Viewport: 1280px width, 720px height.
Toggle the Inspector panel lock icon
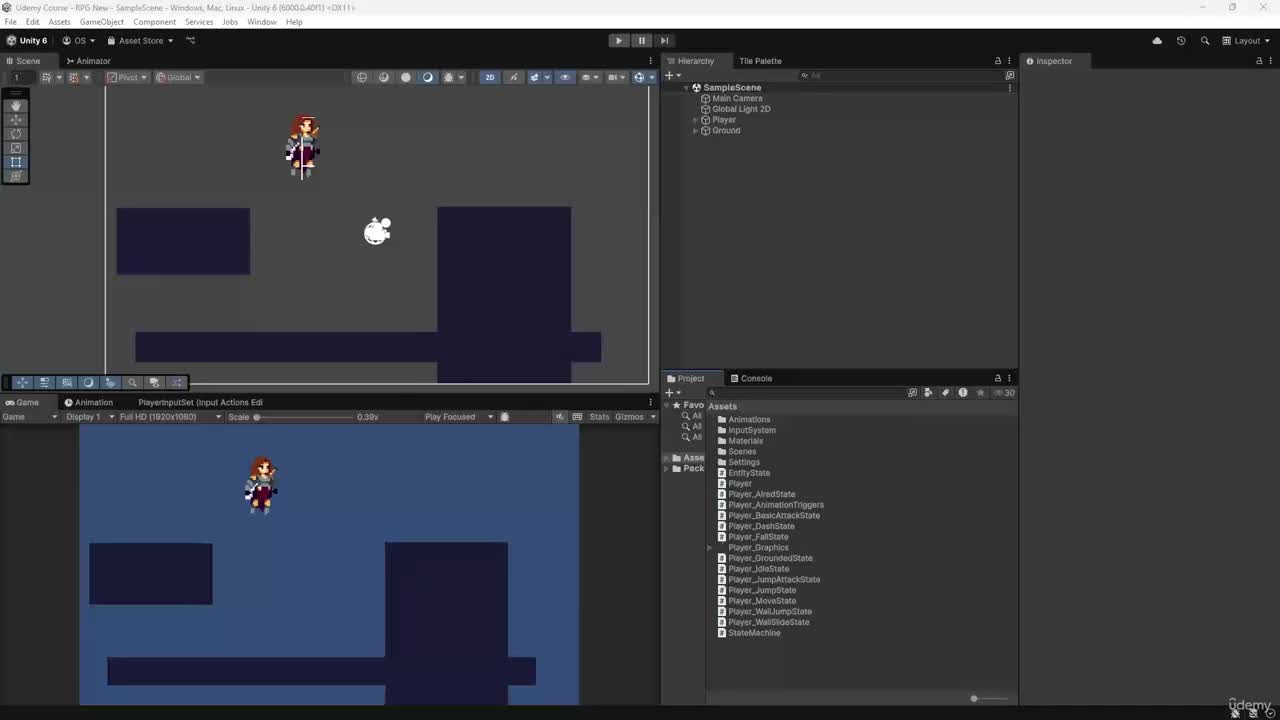click(1259, 61)
